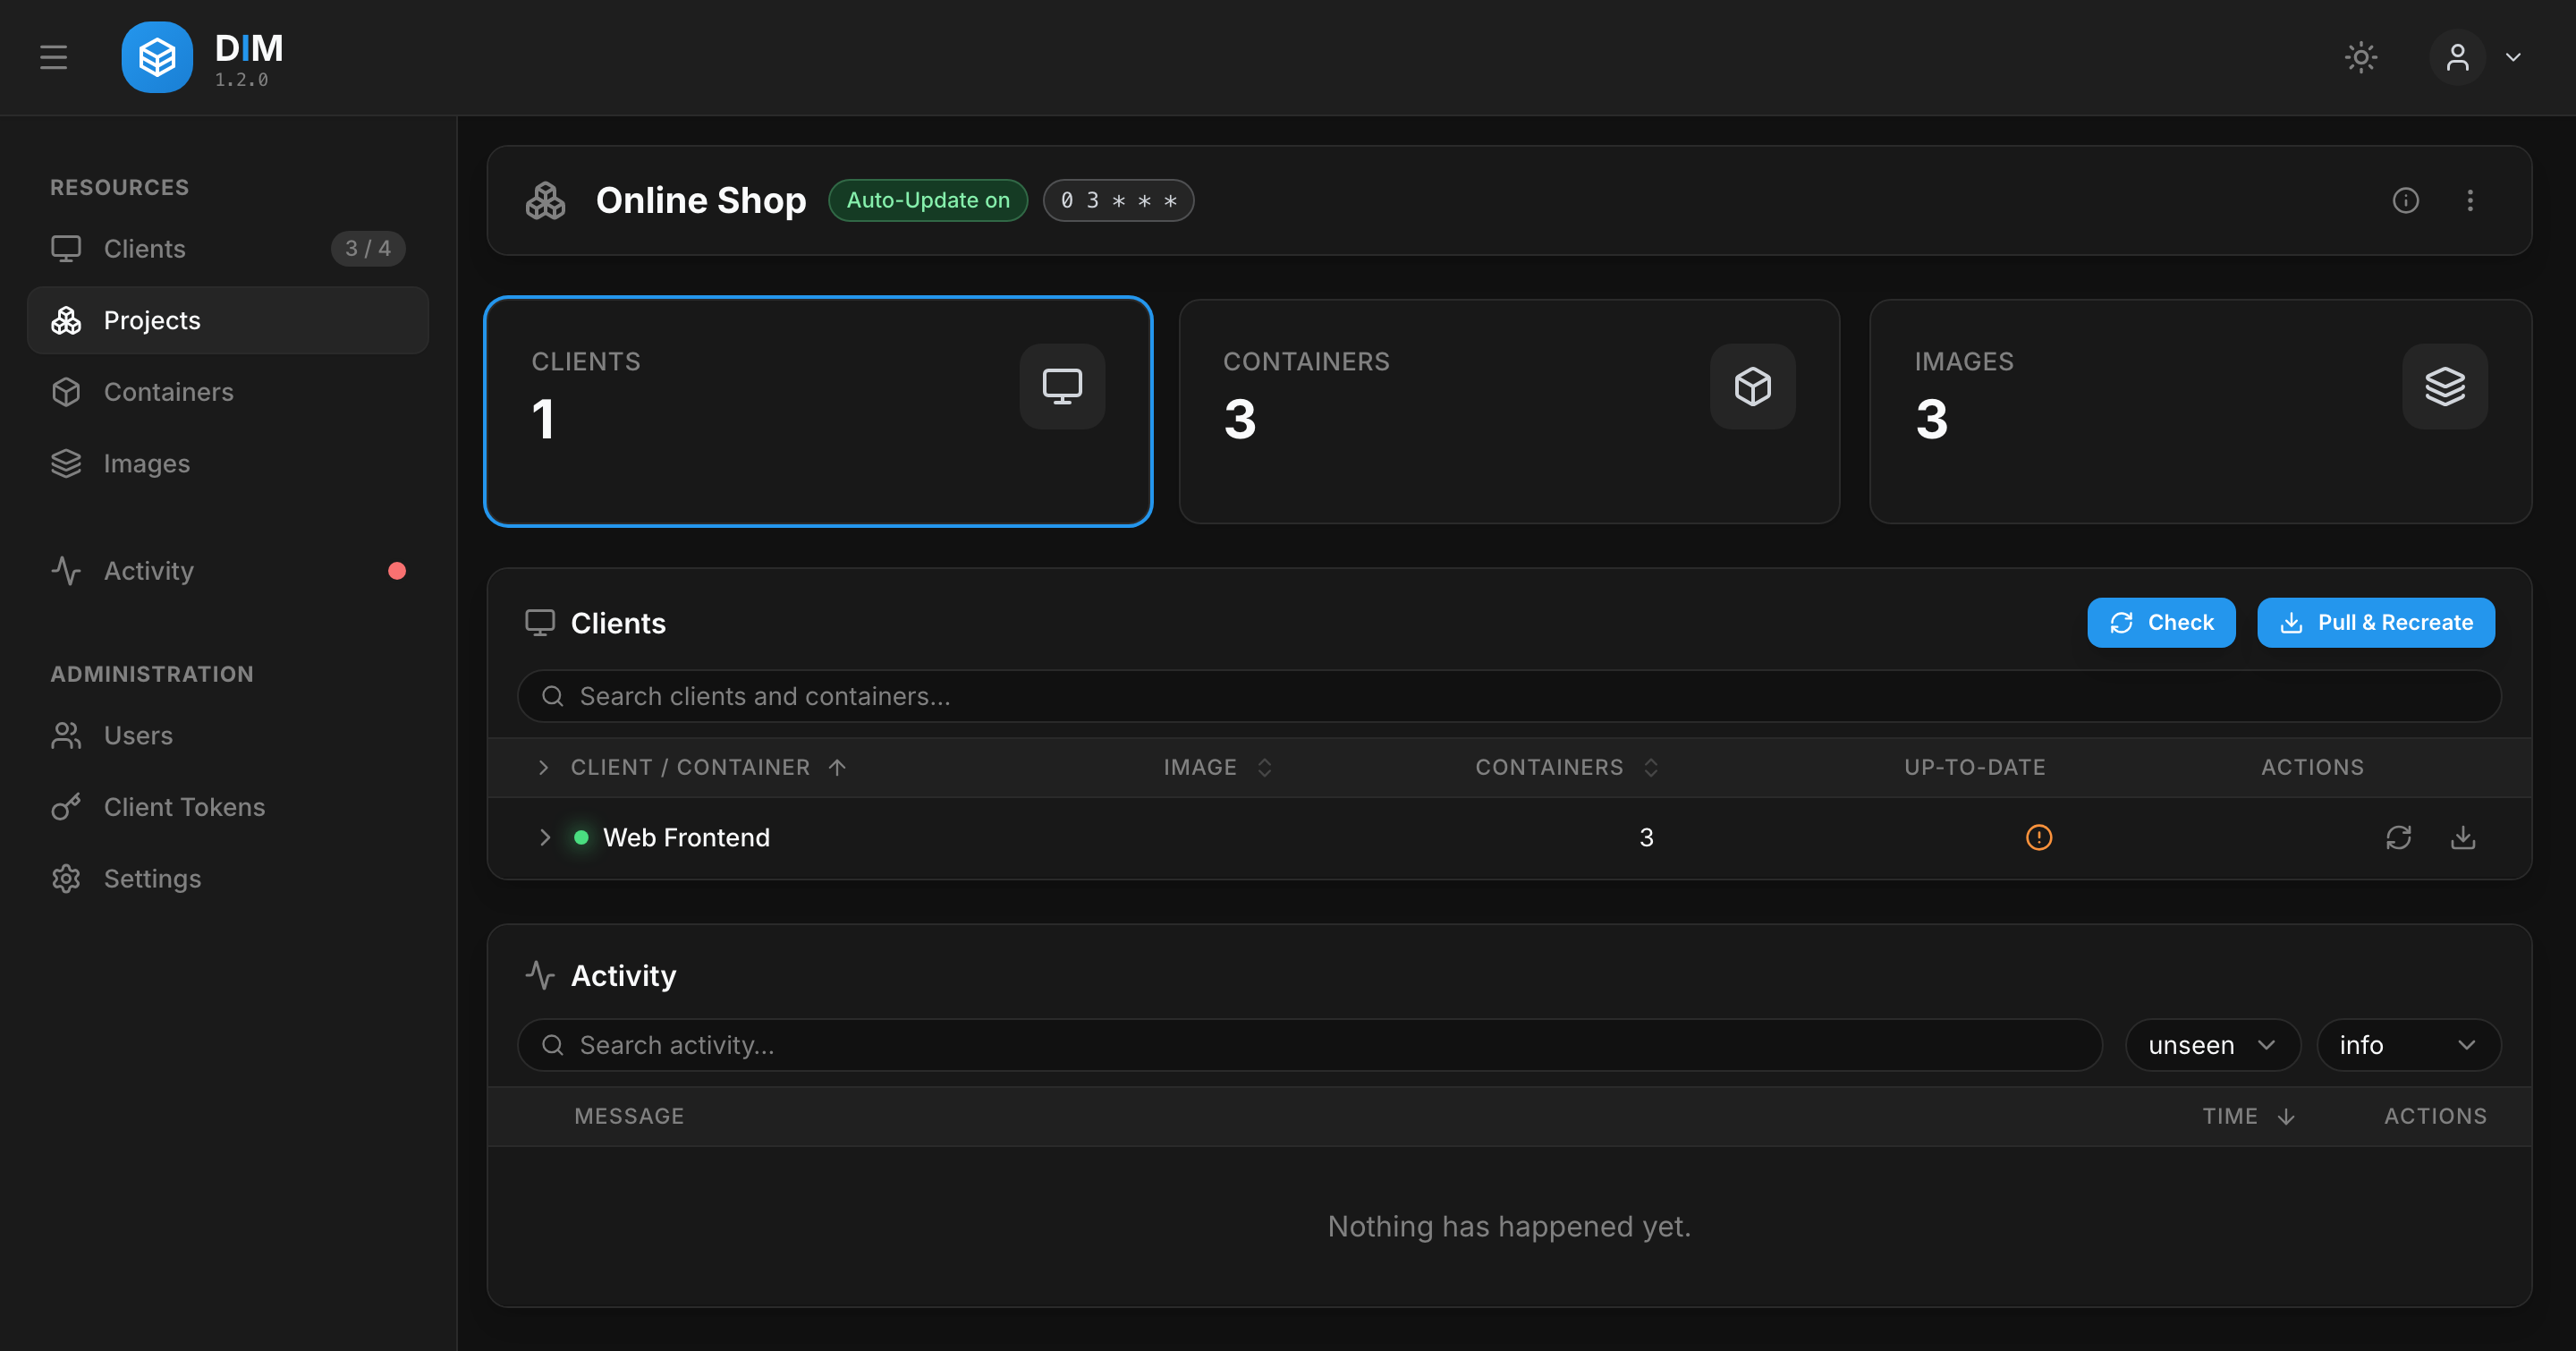
Task: Go to Clients in the sidebar
Action: (x=228, y=249)
